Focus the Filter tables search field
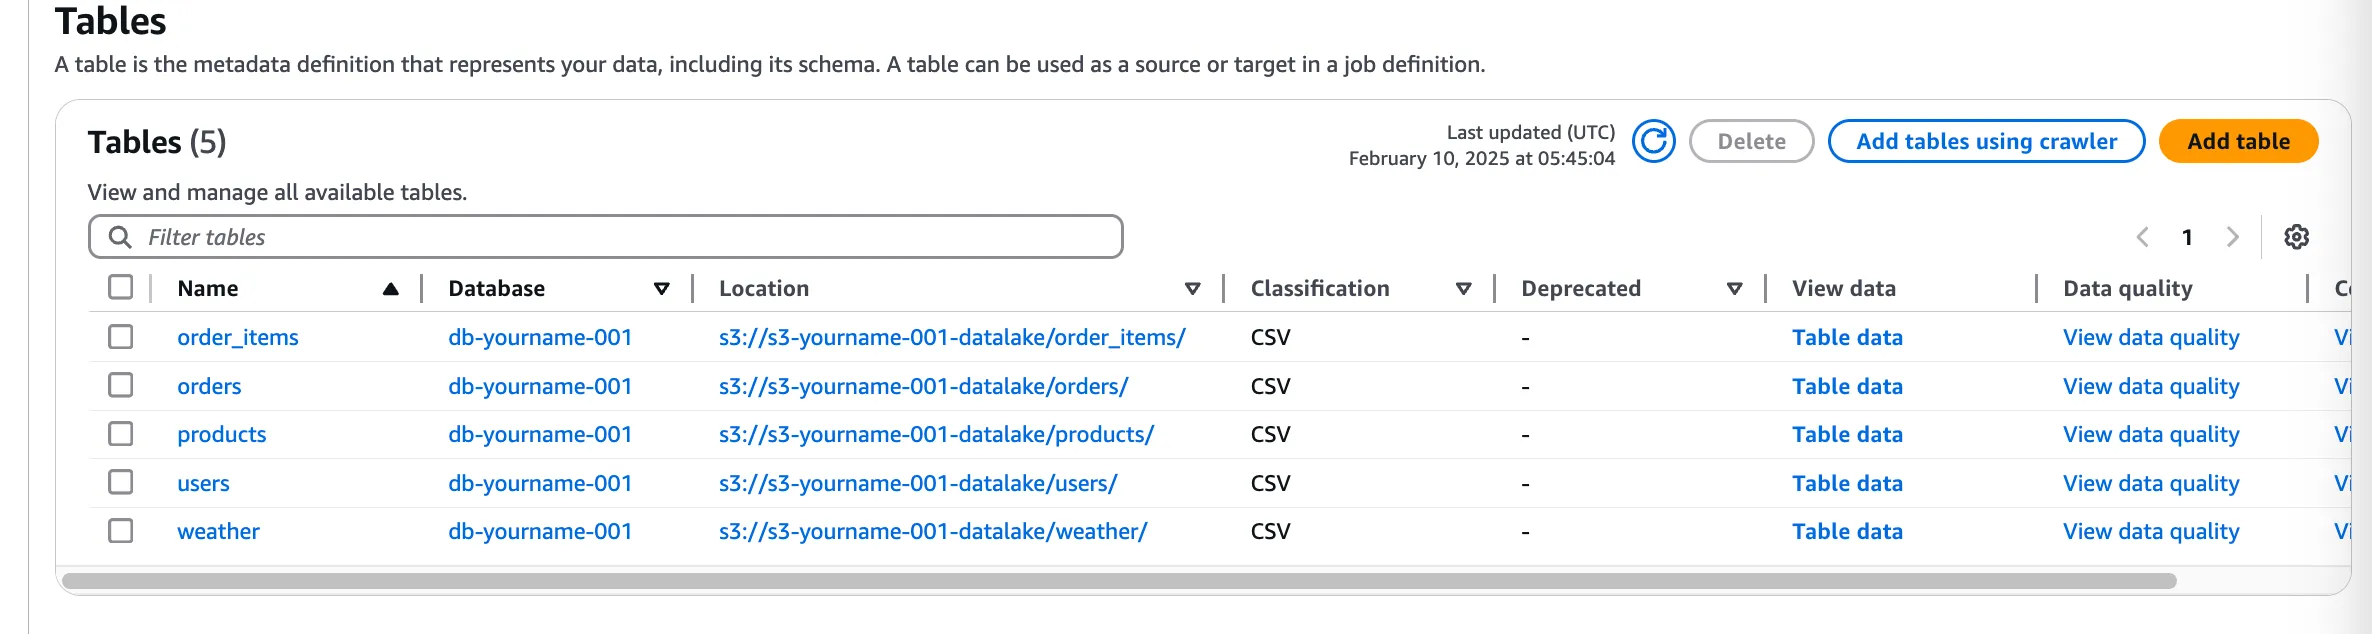The width and height of the screenshot is (2372, 634). pos(620,237)
